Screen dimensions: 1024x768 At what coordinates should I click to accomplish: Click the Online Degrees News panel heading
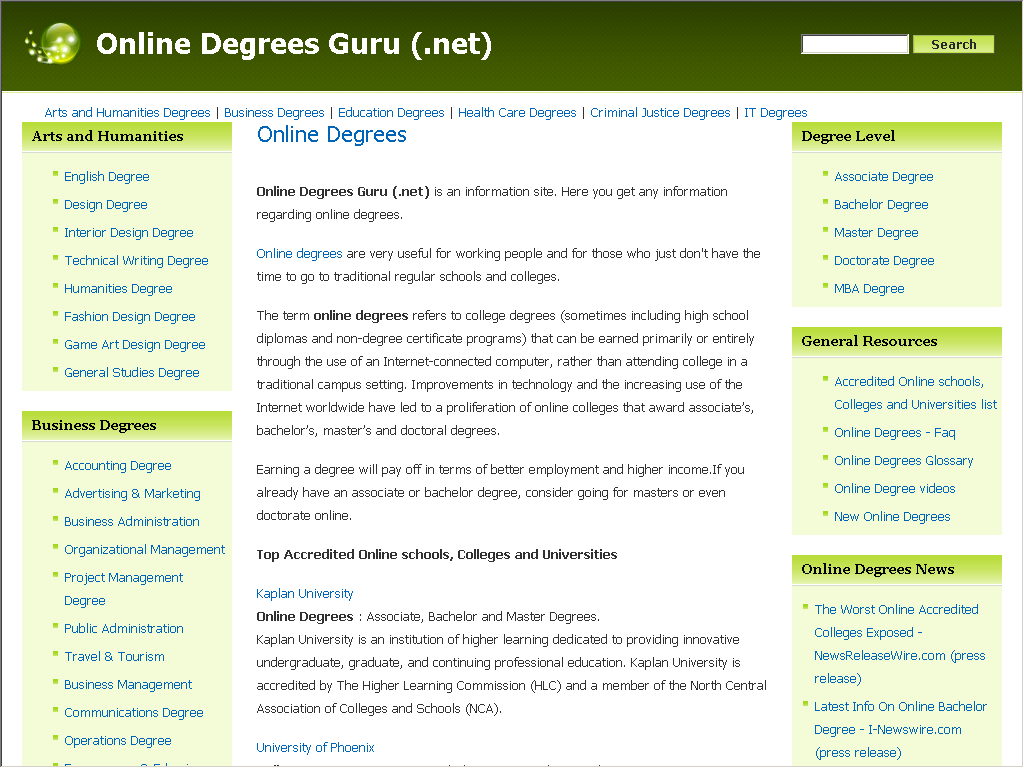coord(878,569)
